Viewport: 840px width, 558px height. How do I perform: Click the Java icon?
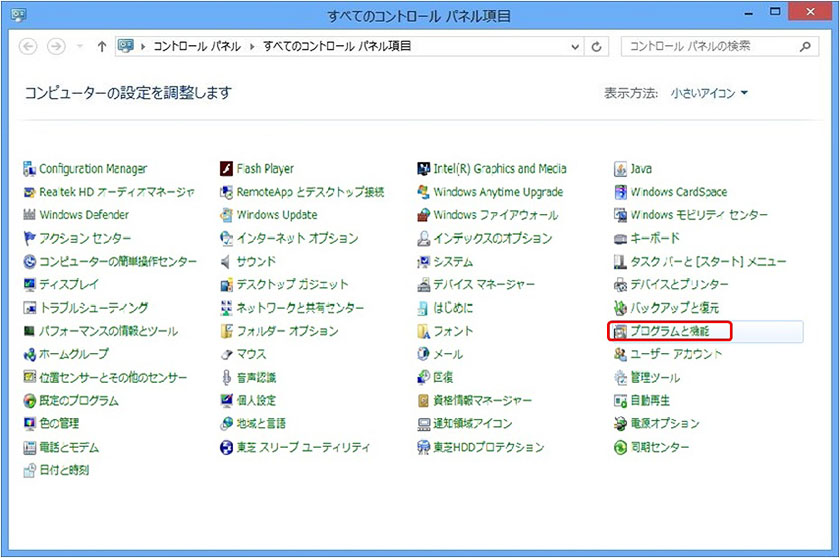coord(621,169)
